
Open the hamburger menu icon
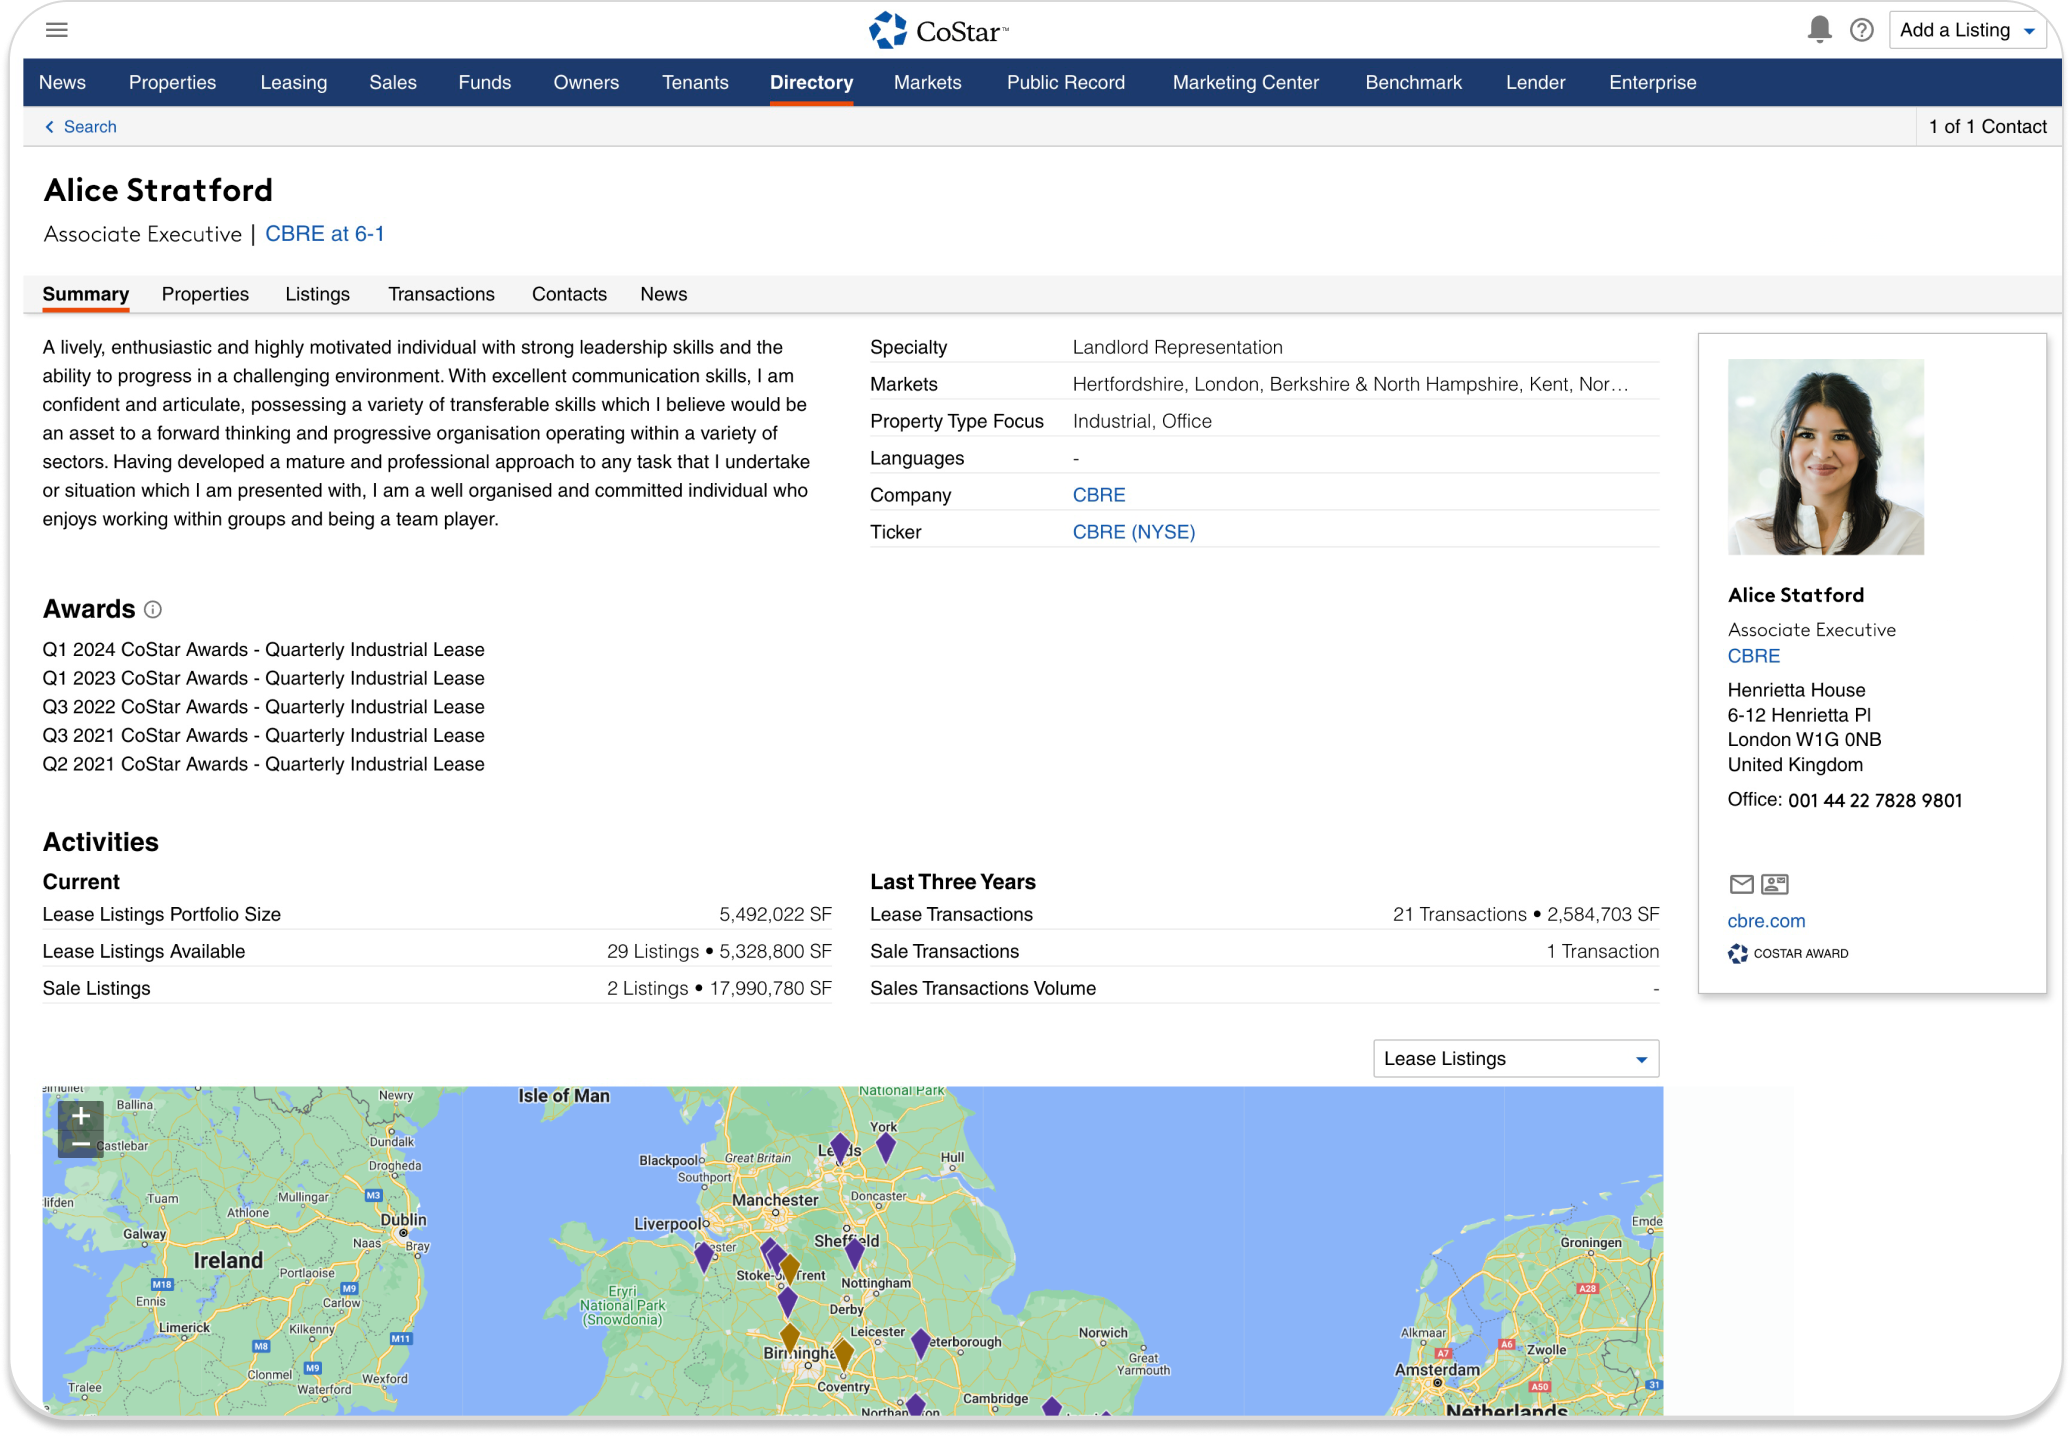pos(57,30)
